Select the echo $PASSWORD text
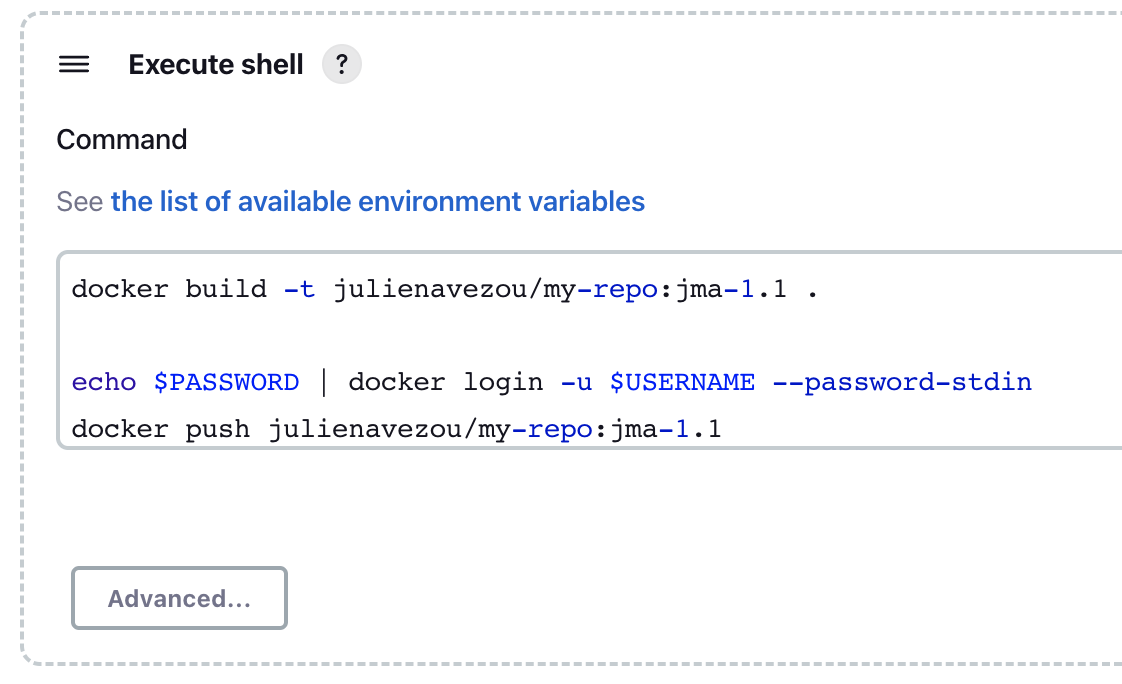Image resolution: width=1122 pixels, height=684 pixels. click(185, 381)
